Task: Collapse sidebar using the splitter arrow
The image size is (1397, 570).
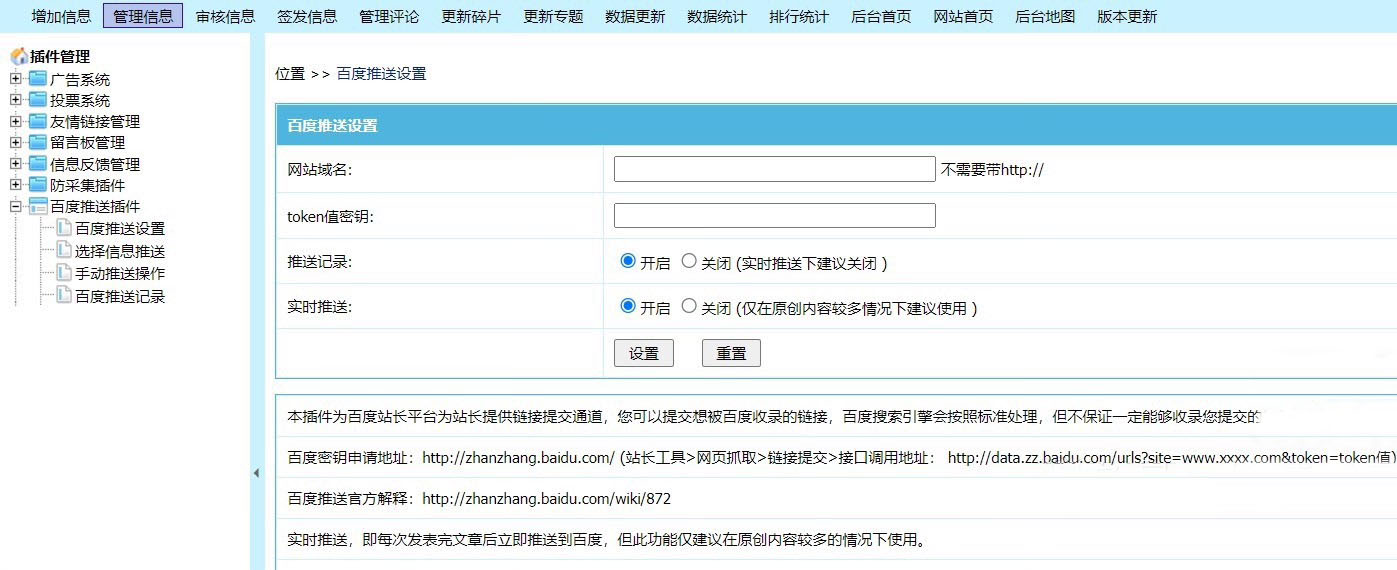Action: (x=255, y=473)
